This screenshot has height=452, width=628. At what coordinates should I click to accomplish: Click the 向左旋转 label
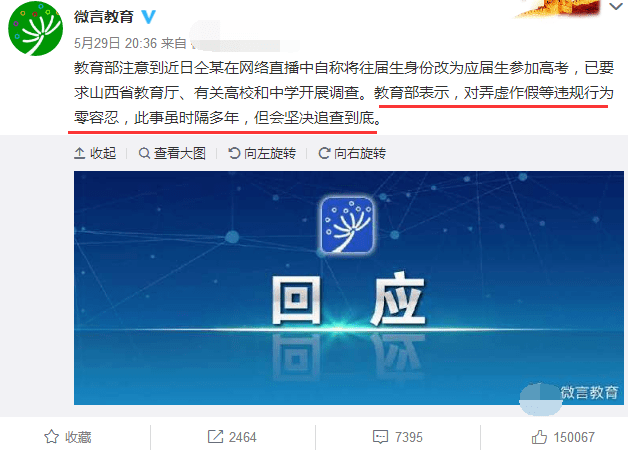point(270,153)
